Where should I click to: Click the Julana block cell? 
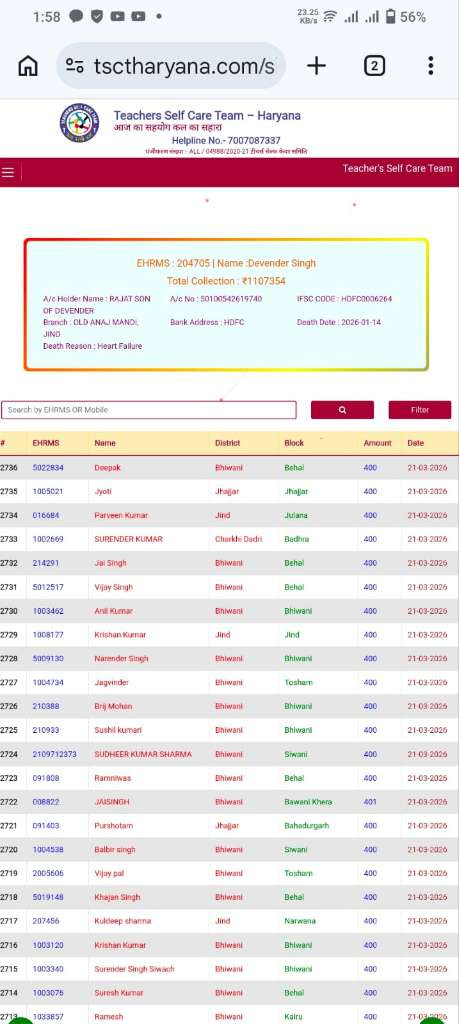tap(296, 515)
